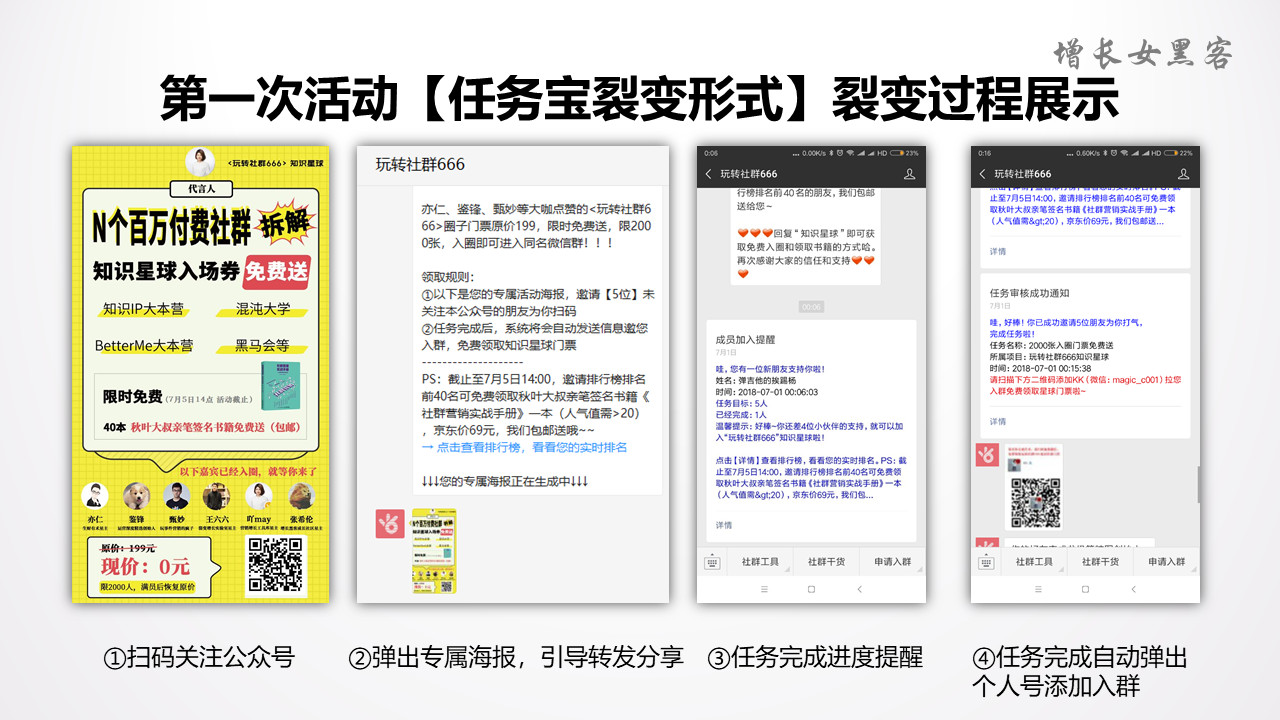Select 社群工具 tab in 任务审核成功通知 chat
Screen dimensions: 1280x720
(1034, 562)
